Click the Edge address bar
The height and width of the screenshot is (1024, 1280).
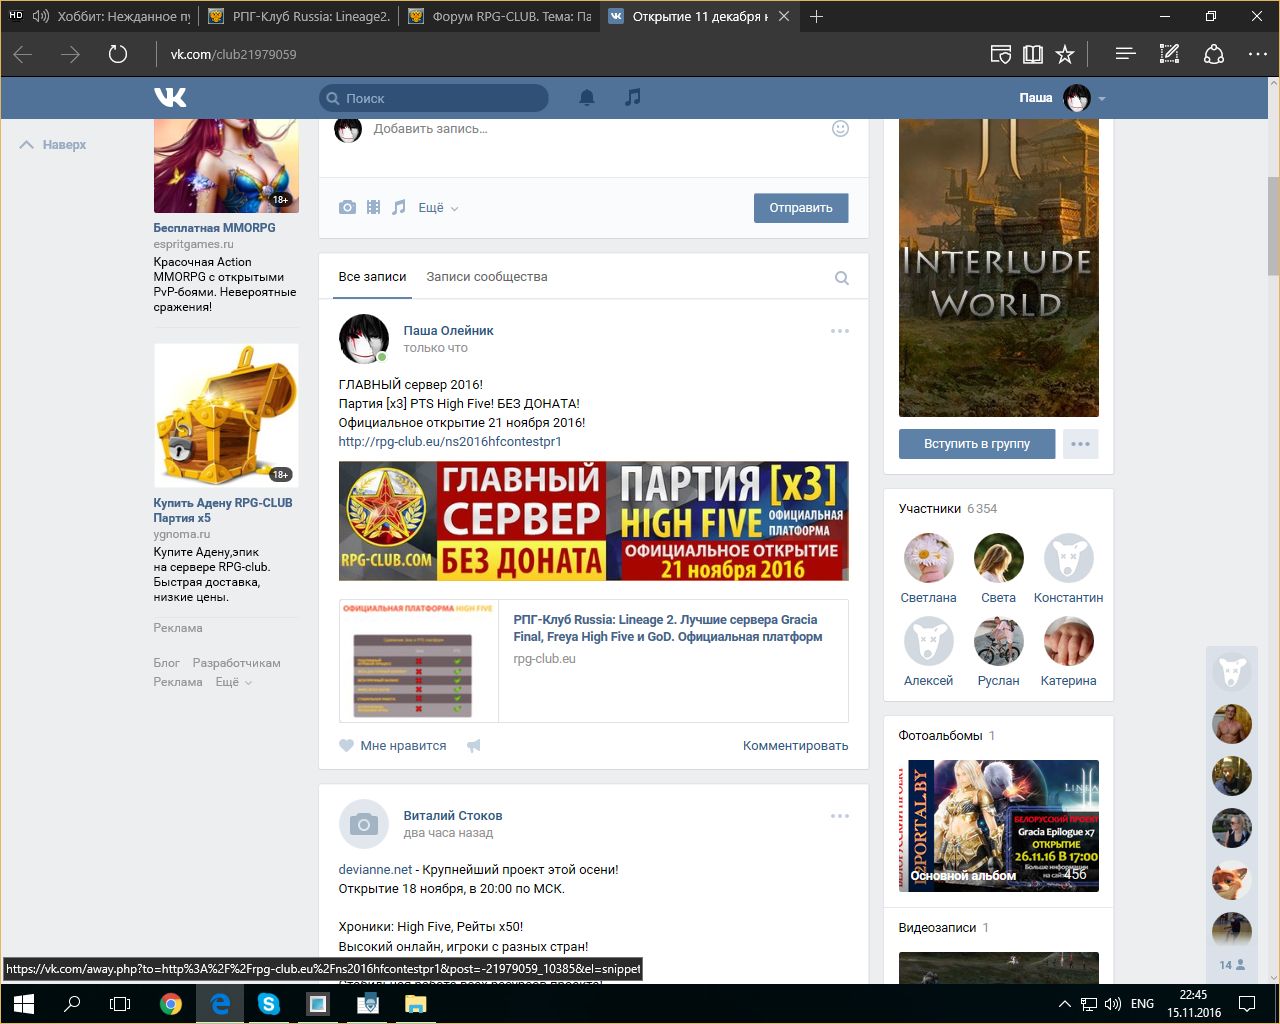click(x=565, y=54)
